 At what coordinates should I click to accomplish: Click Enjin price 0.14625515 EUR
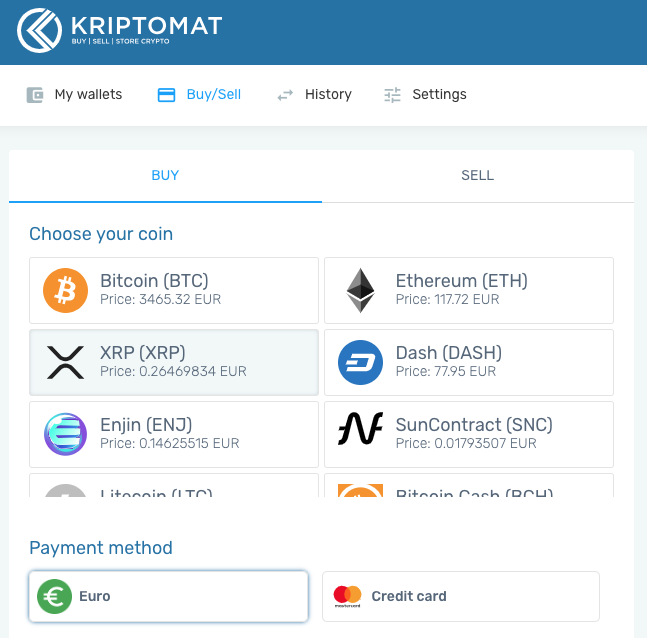pos(170,443)
